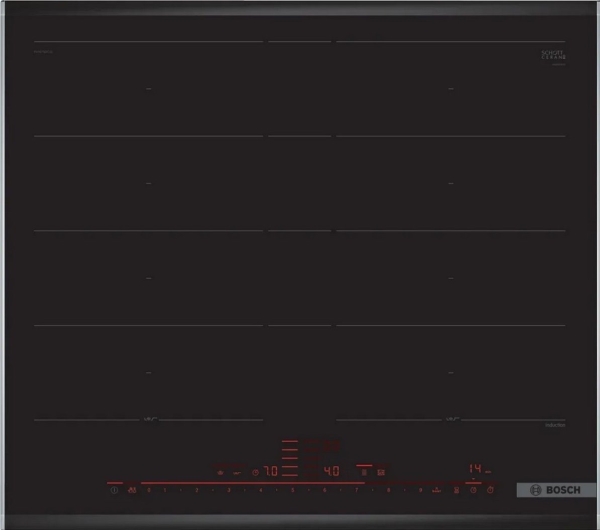
Task: Set power level 6 on the scale
Action: 324,490
